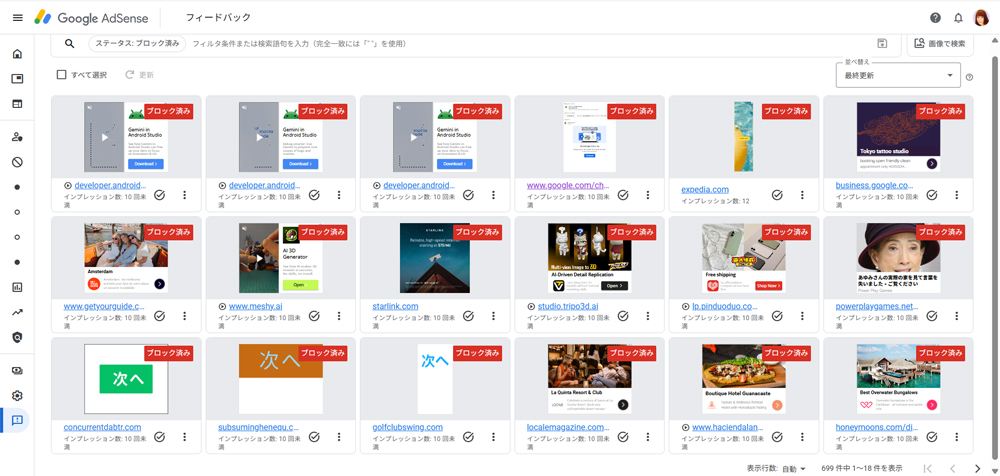
Task: Open more options for starlink.com ad
Action: 493,316
